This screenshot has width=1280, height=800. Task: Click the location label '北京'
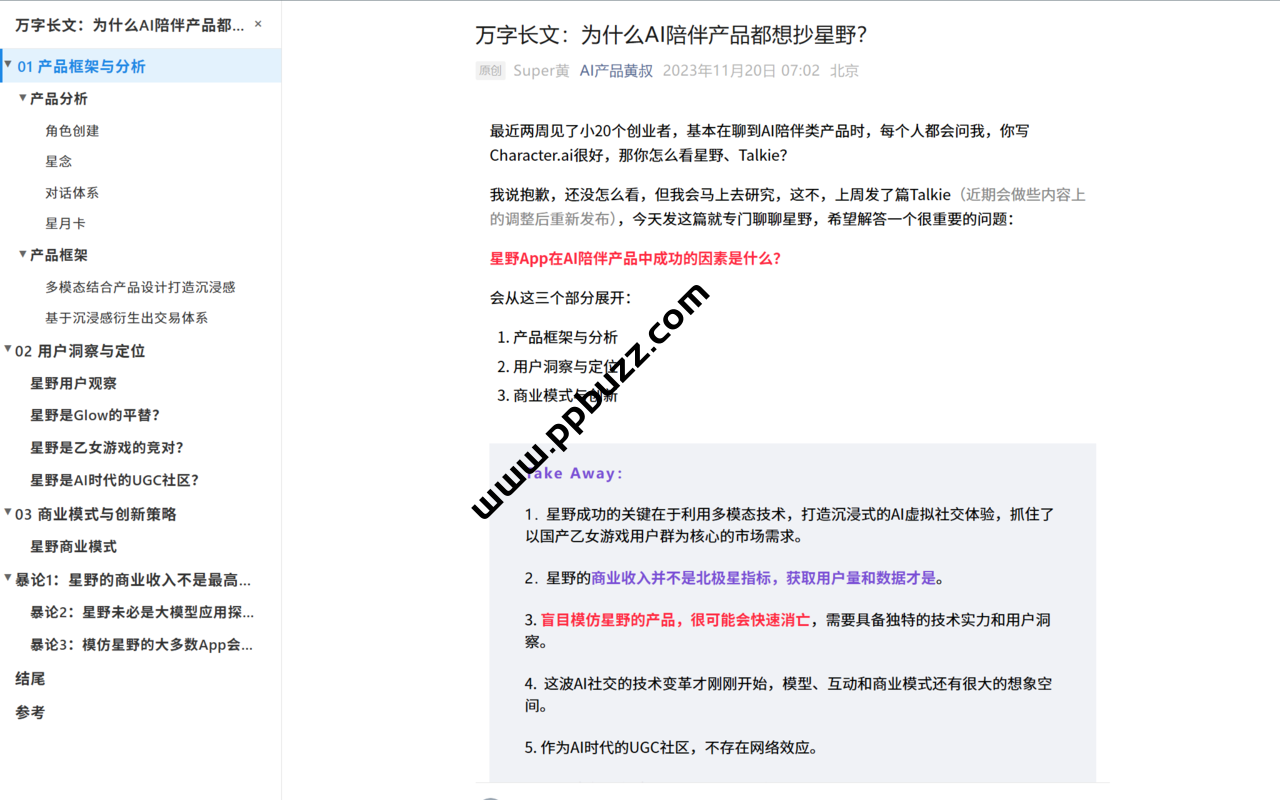click(844, 71)
